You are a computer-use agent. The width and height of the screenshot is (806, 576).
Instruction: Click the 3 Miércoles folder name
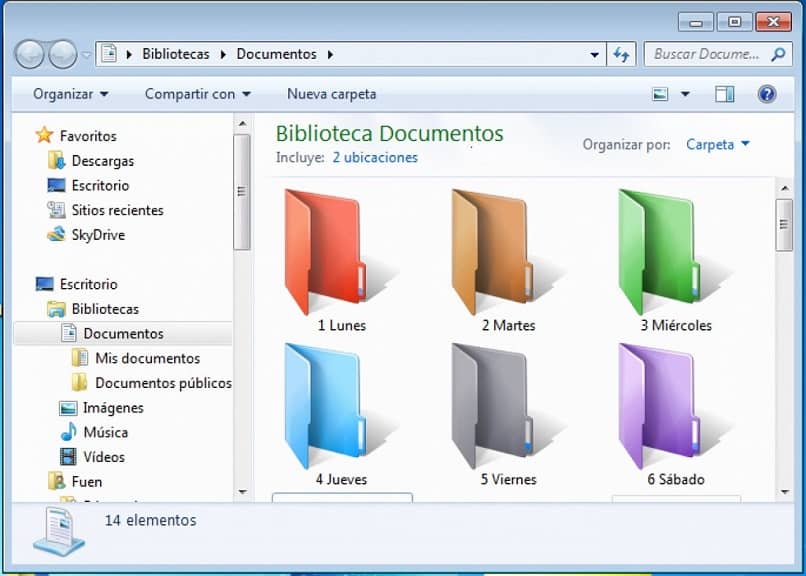point(676,325)
